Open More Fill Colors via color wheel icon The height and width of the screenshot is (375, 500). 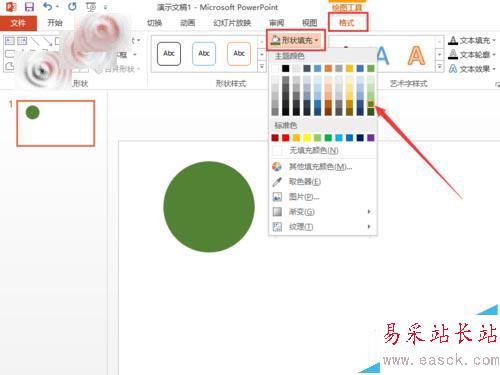coord(277,166)
